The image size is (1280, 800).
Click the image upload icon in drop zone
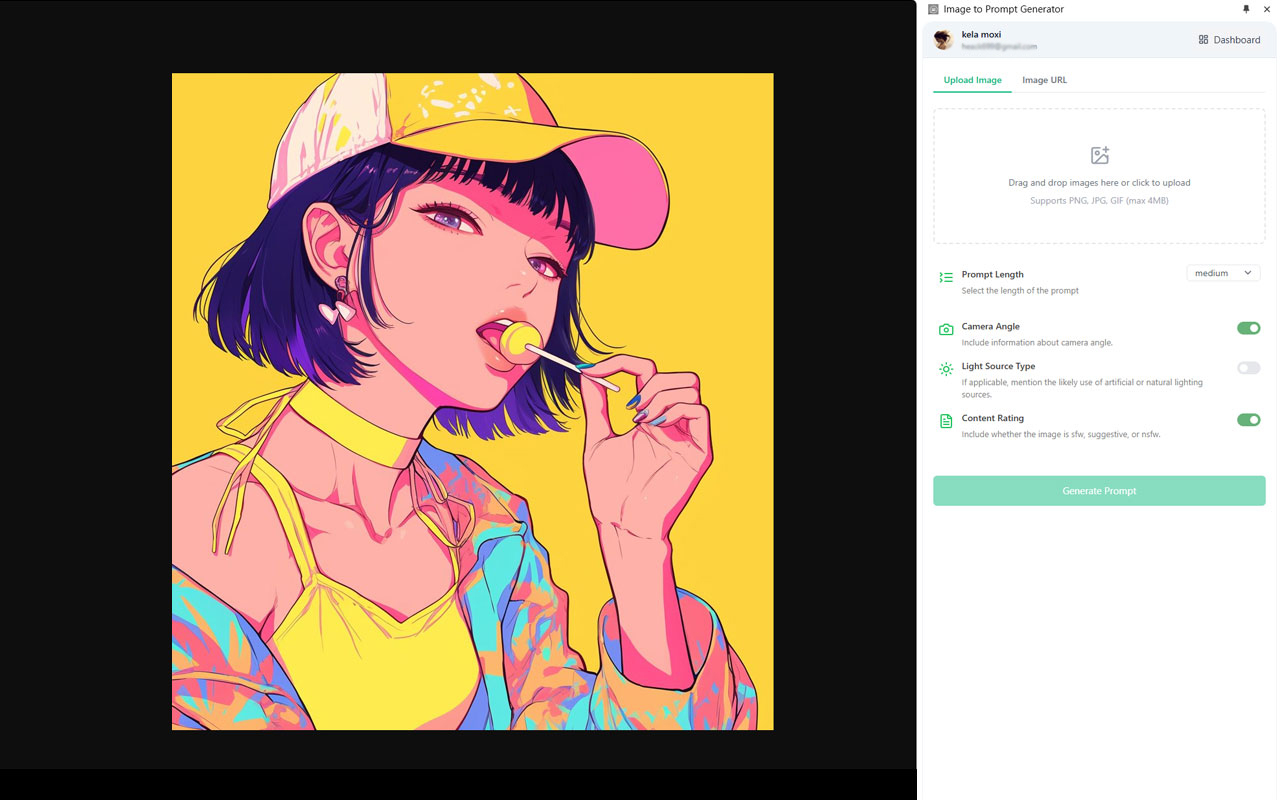click(1100, 155)
